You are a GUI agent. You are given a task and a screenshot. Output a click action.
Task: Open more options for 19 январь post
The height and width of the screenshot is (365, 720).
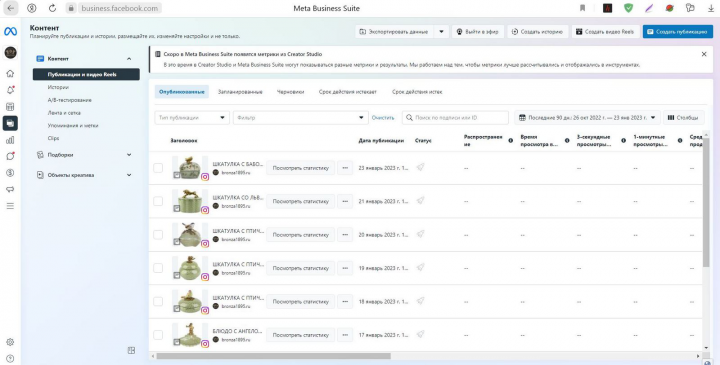pos(345,268)
